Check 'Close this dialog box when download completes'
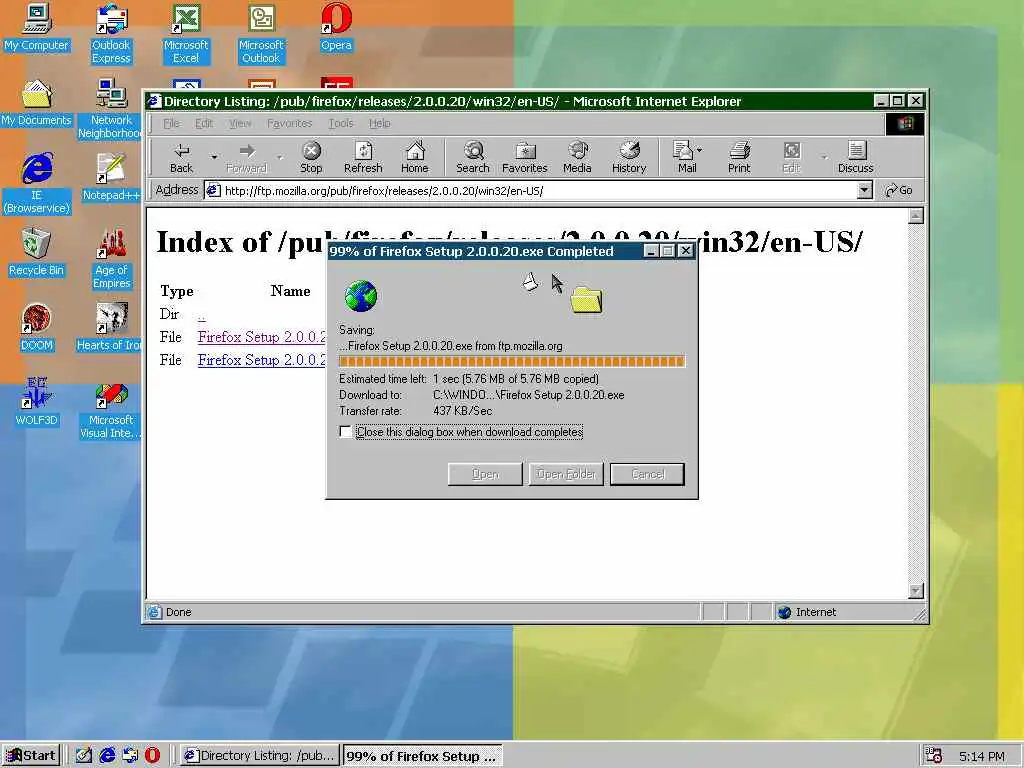Screen dimensions: 1024x768 (x=345, y=432)
